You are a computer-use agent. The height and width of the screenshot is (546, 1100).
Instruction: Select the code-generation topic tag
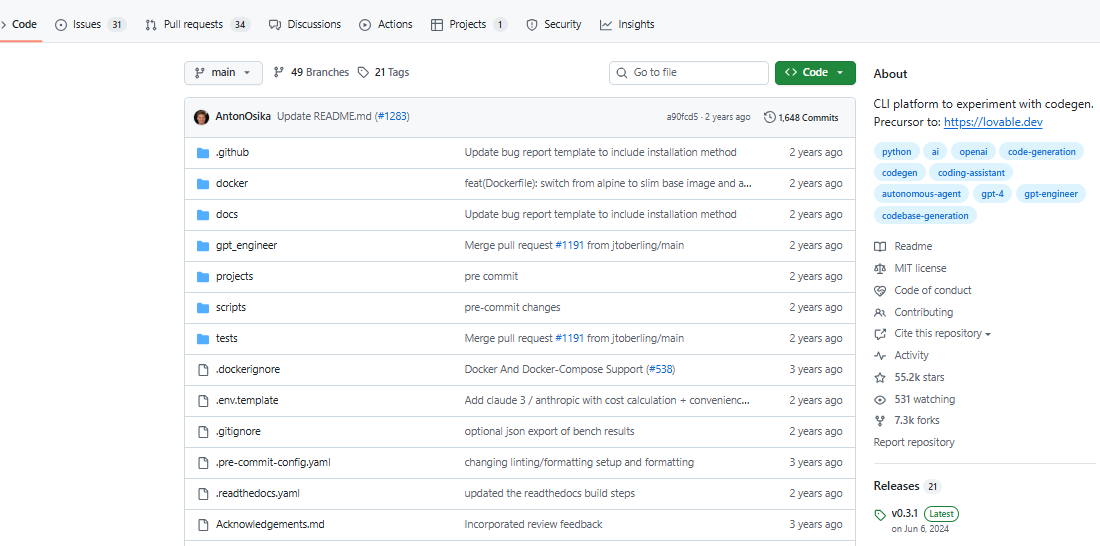(1041, 152)
